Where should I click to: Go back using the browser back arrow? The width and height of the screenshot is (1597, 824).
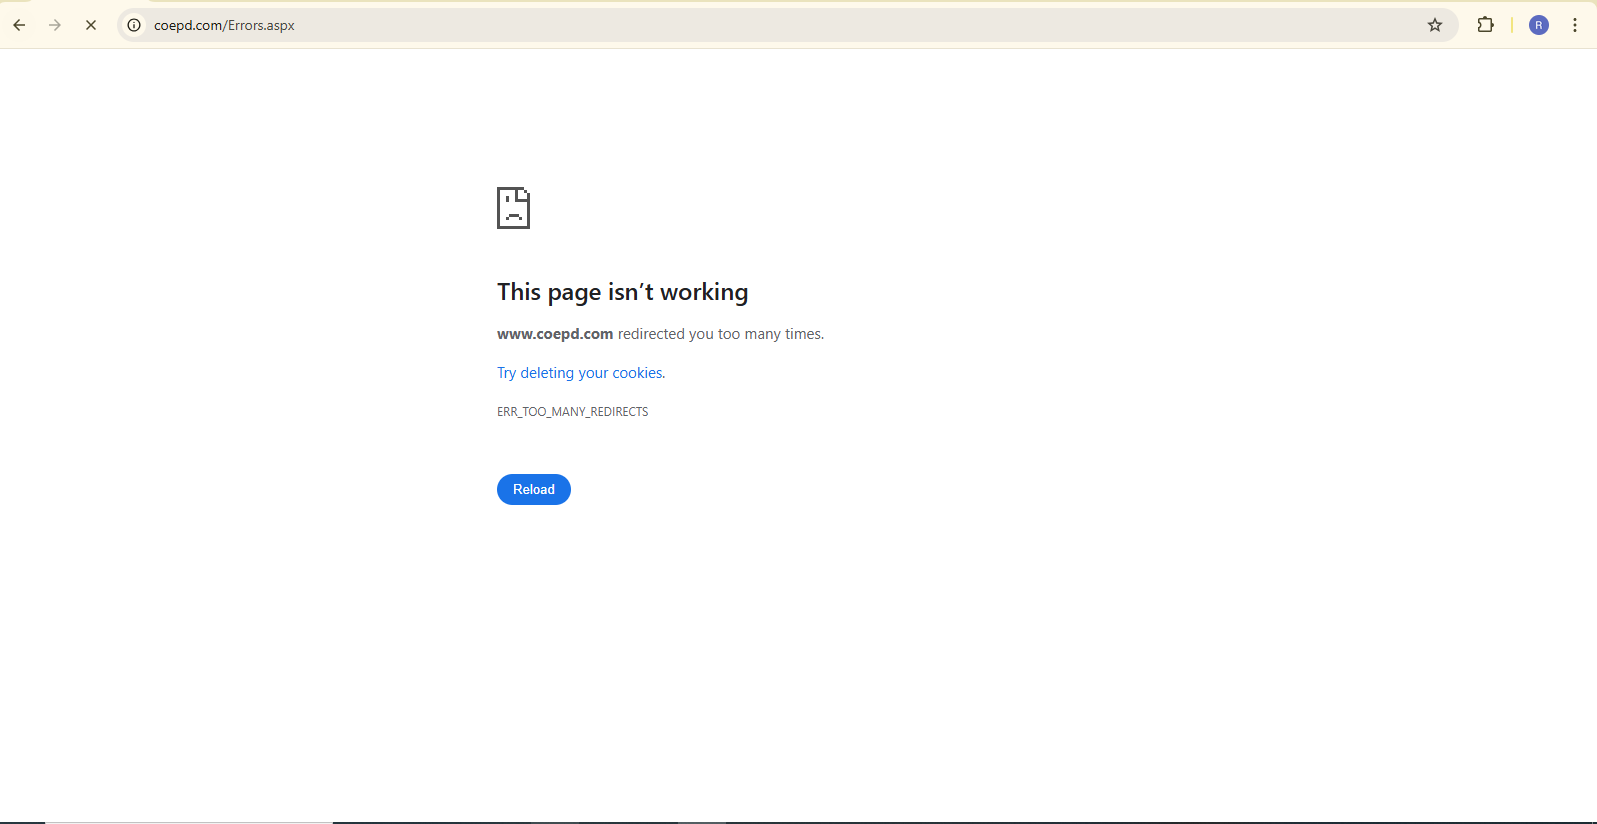19,25
